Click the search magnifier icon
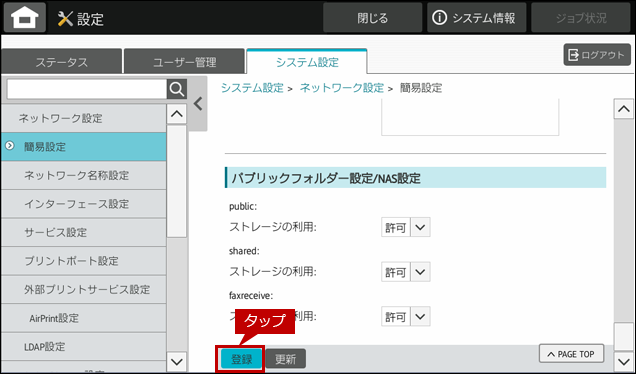This screenshot has height=374, width=636. click(x=177, y=89)
